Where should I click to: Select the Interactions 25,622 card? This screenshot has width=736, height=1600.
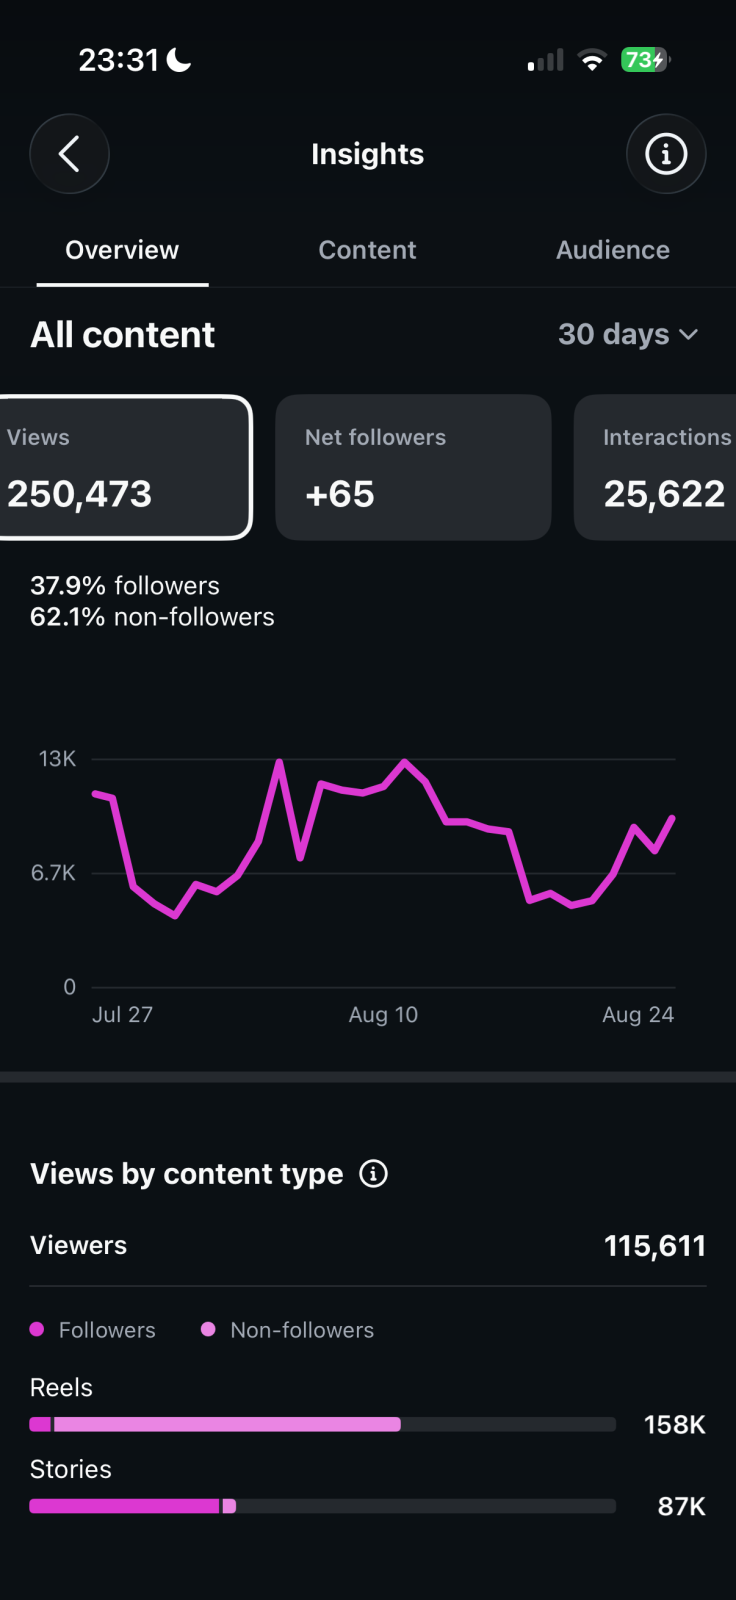655,467
